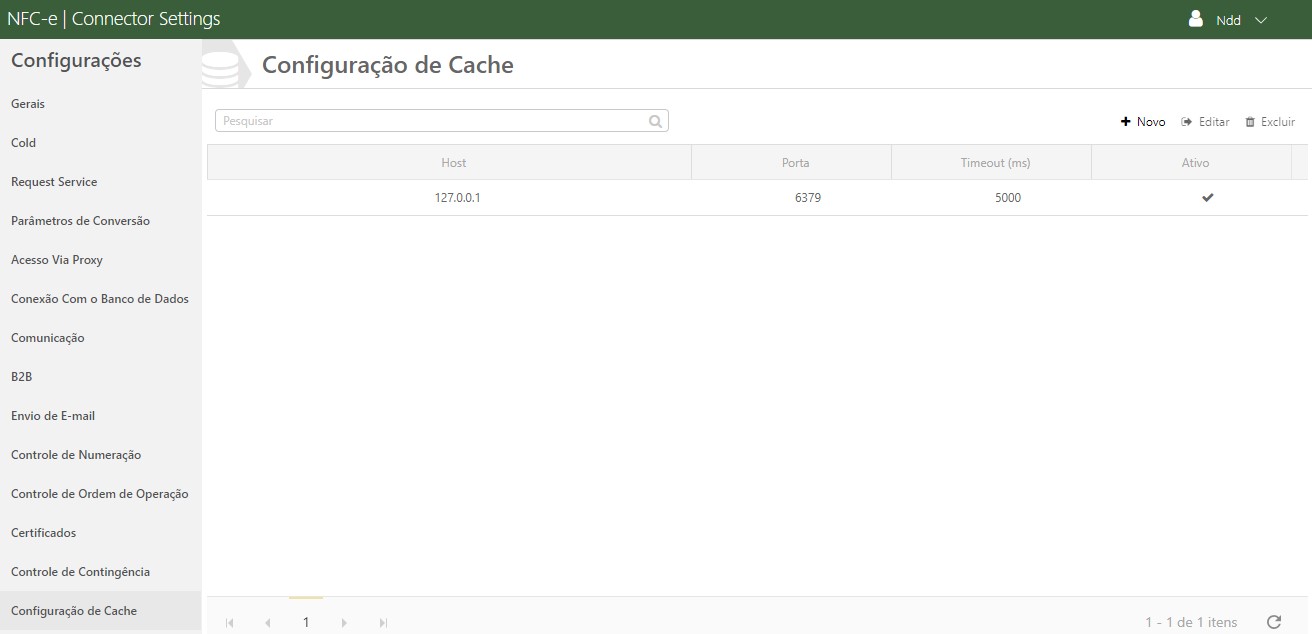The image size is (1312, 634).
Task: Toggle the Ativo checkmark for 127.0.0.1
Action: click(1207, 197)
